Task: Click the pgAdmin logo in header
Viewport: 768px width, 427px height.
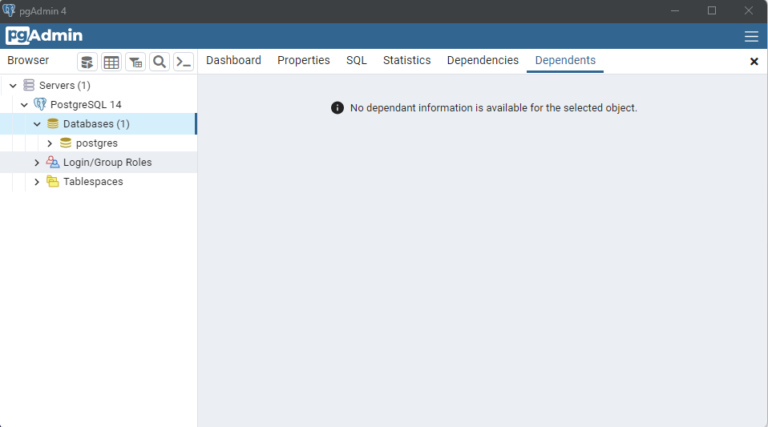Action: pyautogui.click(x=44, y=36)
